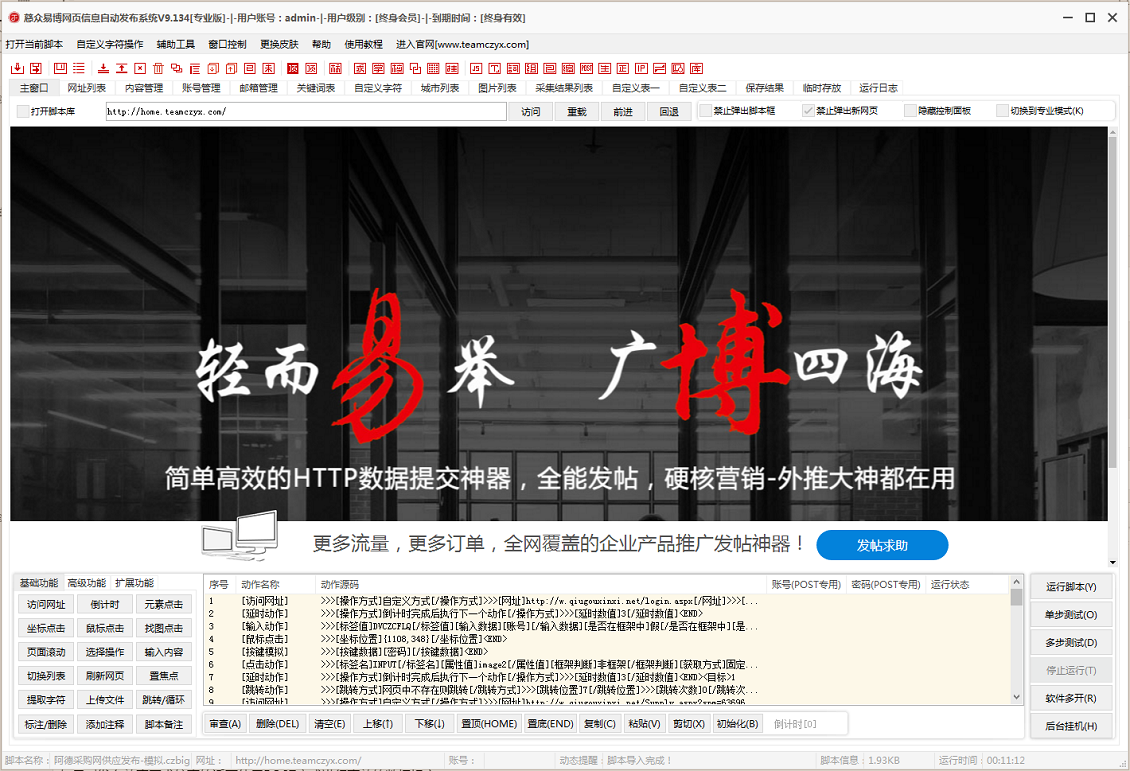Click the document-with-down-arrow toolbar icon
Image resolution: width=1130 pixels, height=771 pixels.
(x=213, y=68)
